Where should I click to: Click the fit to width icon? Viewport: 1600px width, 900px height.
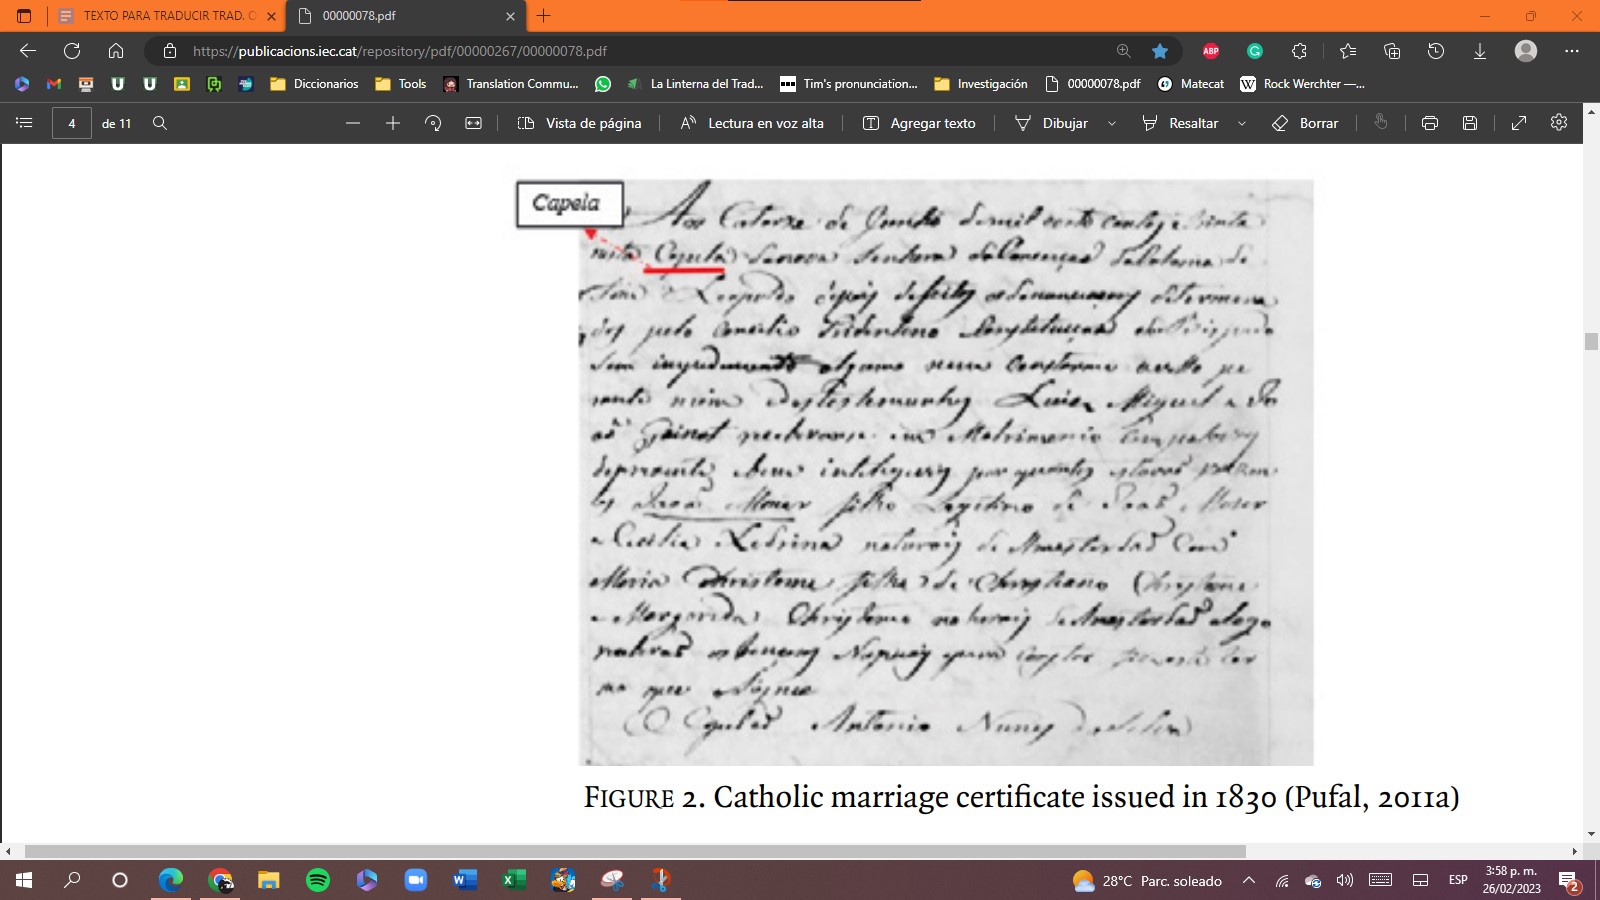point(474,123)
